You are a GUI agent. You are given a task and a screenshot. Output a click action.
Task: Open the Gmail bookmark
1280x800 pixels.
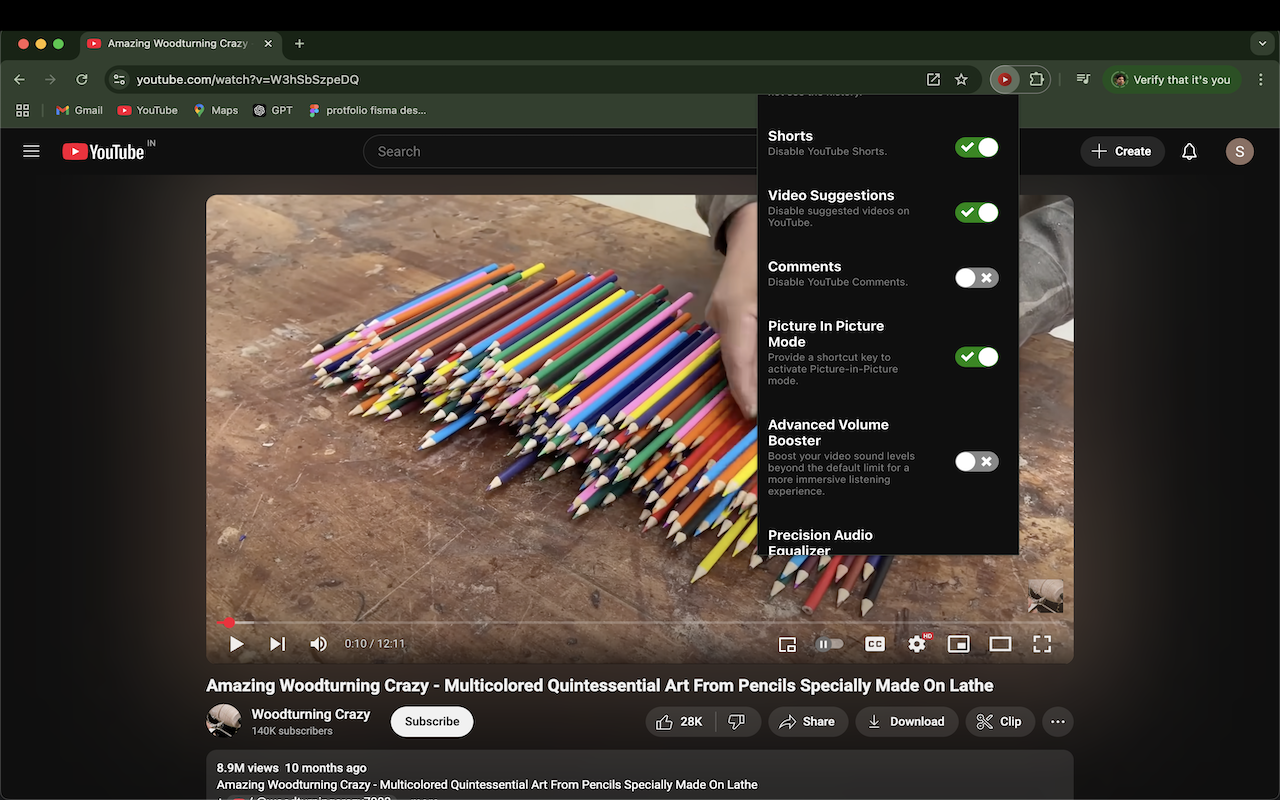coord(78,110)
